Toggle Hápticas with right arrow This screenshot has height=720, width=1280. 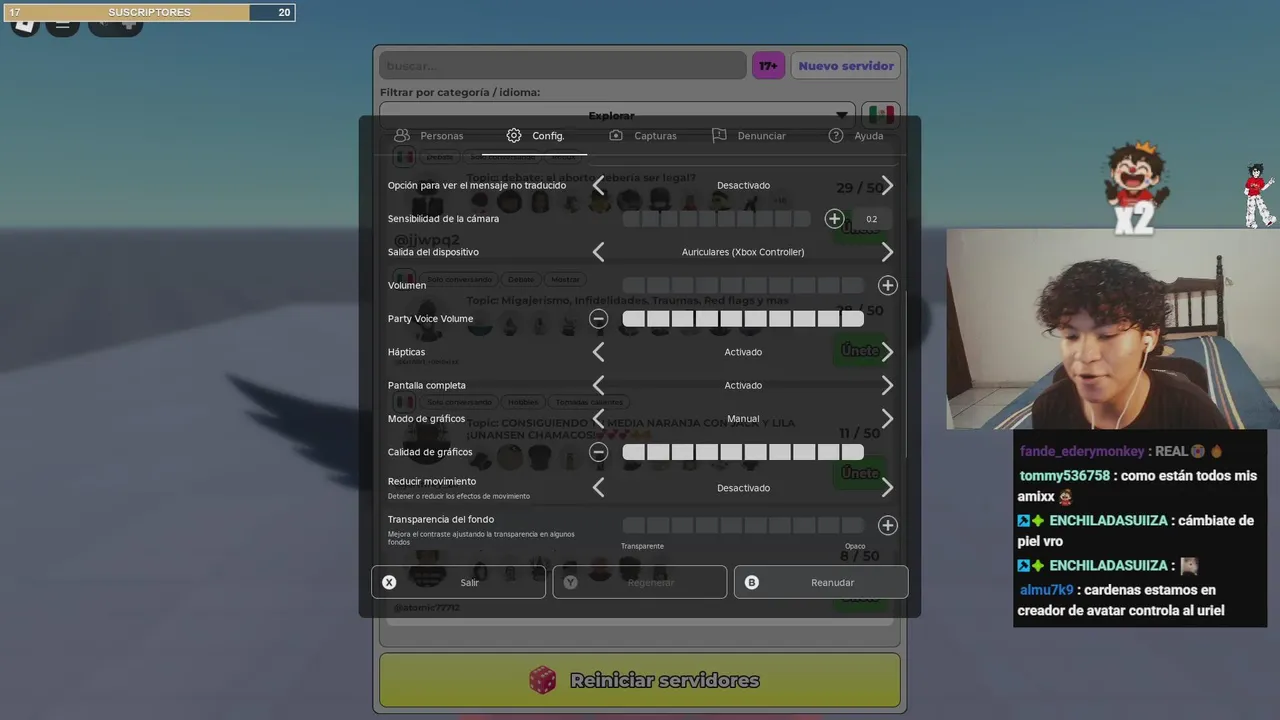(887, 352)
